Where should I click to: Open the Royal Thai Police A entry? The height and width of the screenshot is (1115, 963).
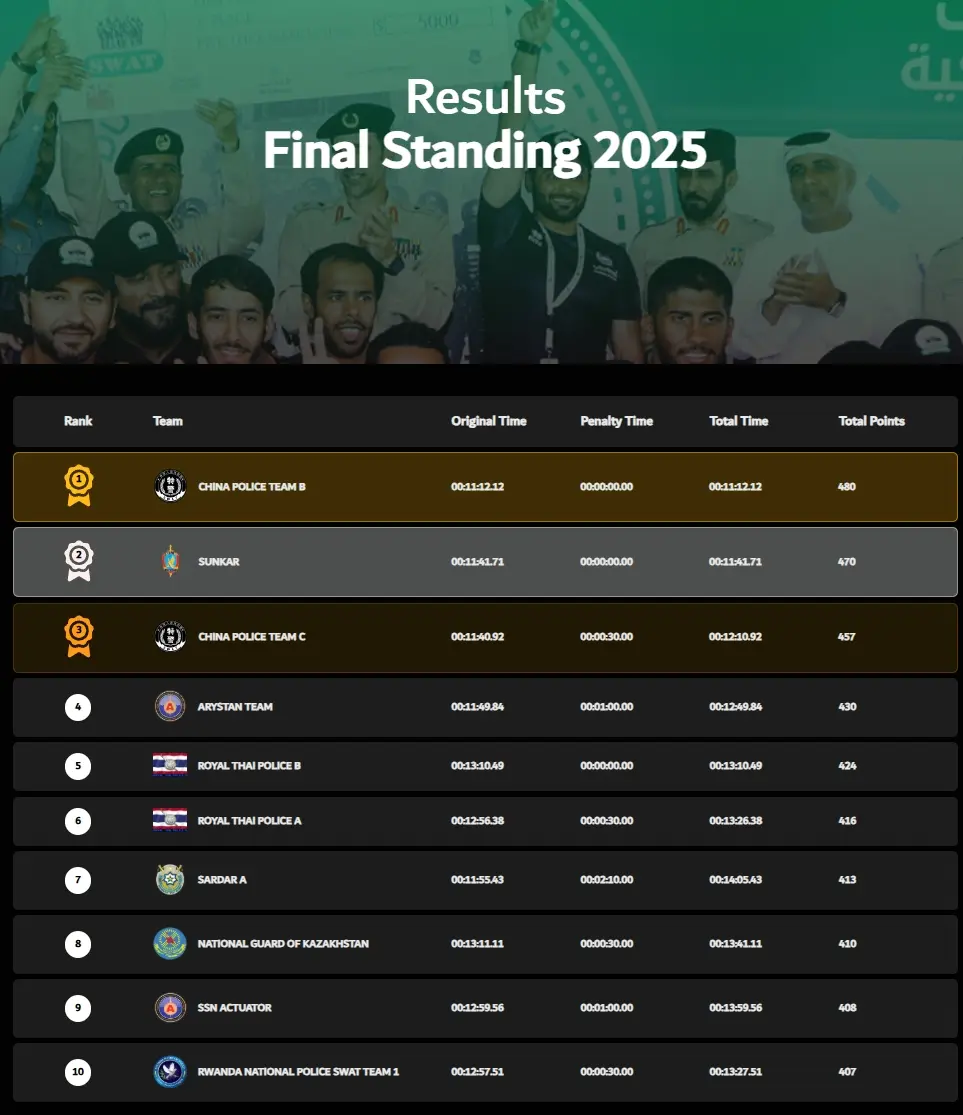coord(249,821)
